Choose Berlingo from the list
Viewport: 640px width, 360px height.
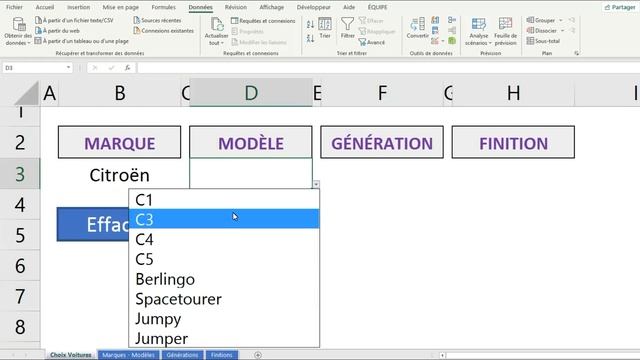click(224, 279)
